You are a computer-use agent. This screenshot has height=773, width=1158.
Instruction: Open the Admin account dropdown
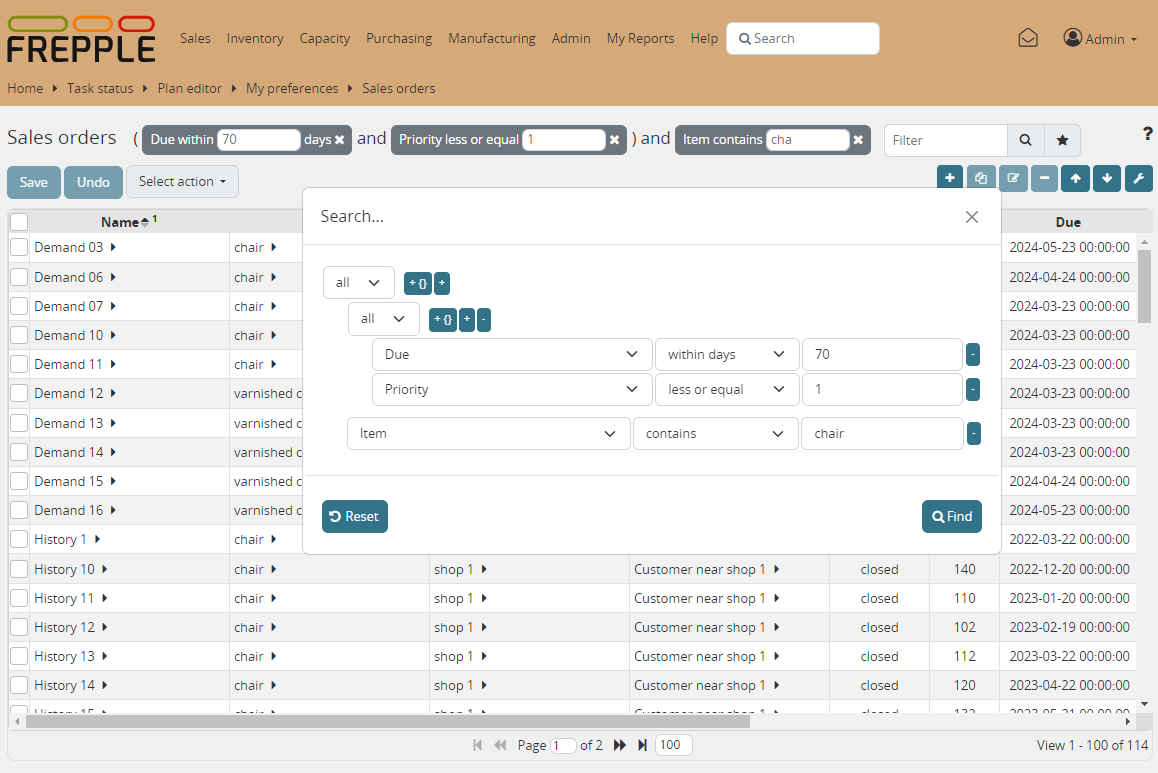point(1100,38)
